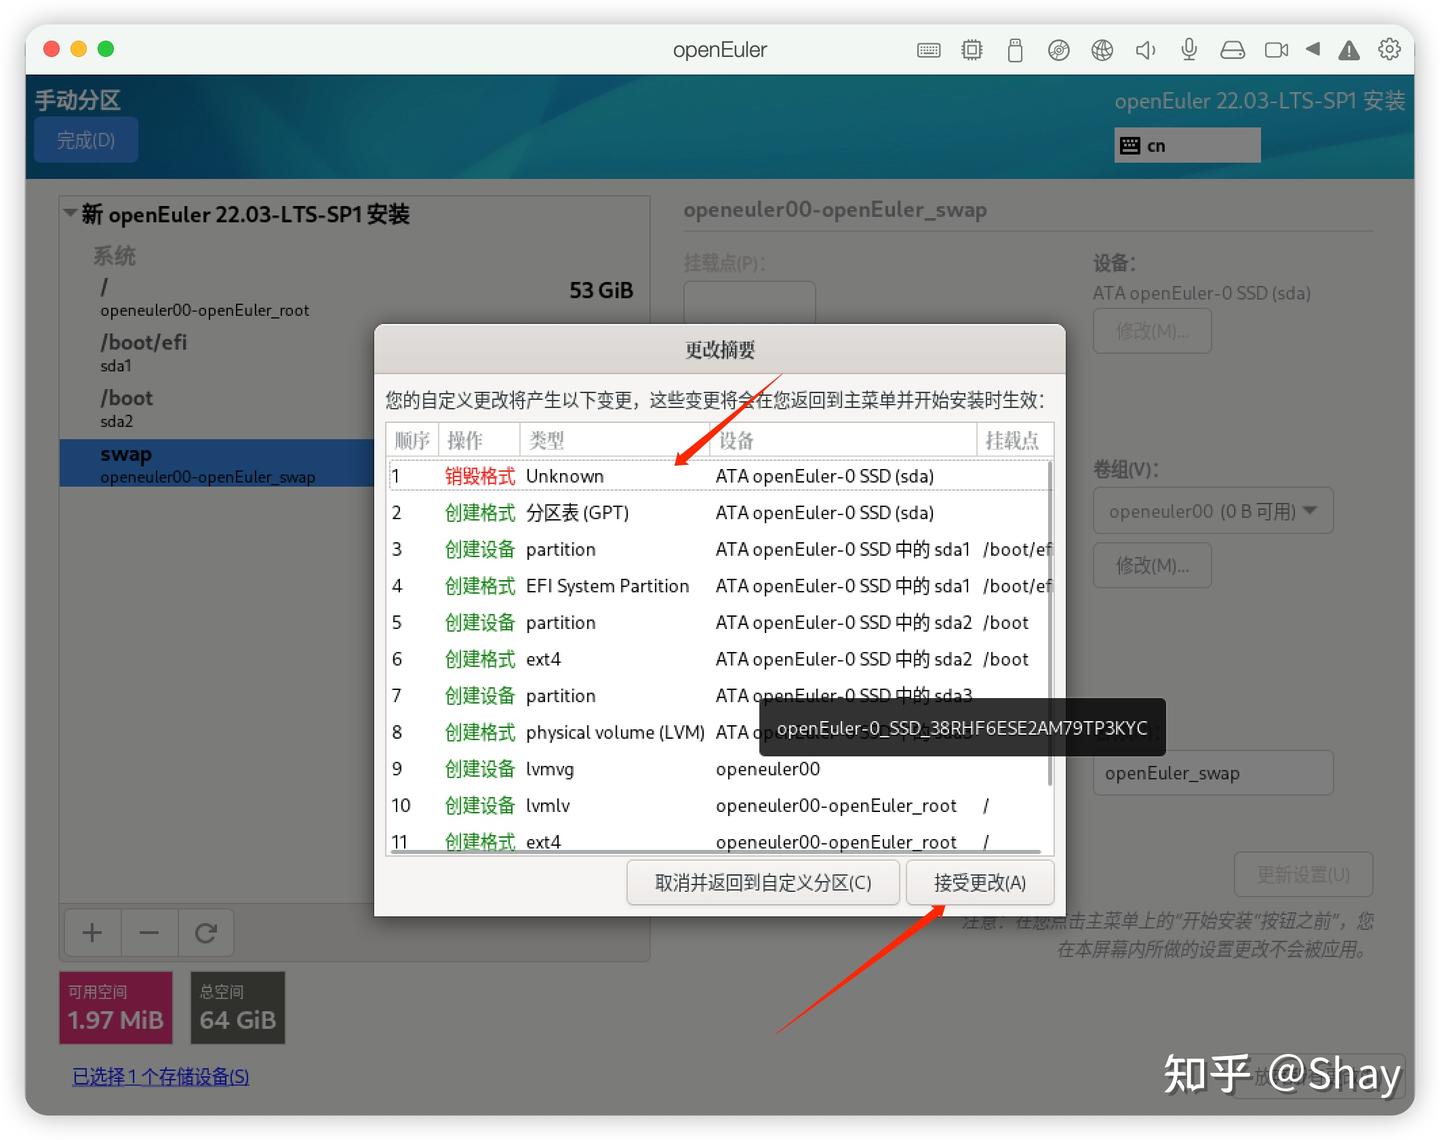
Task: Click the microphone icon in title bar
Action: coord(1189,49)
